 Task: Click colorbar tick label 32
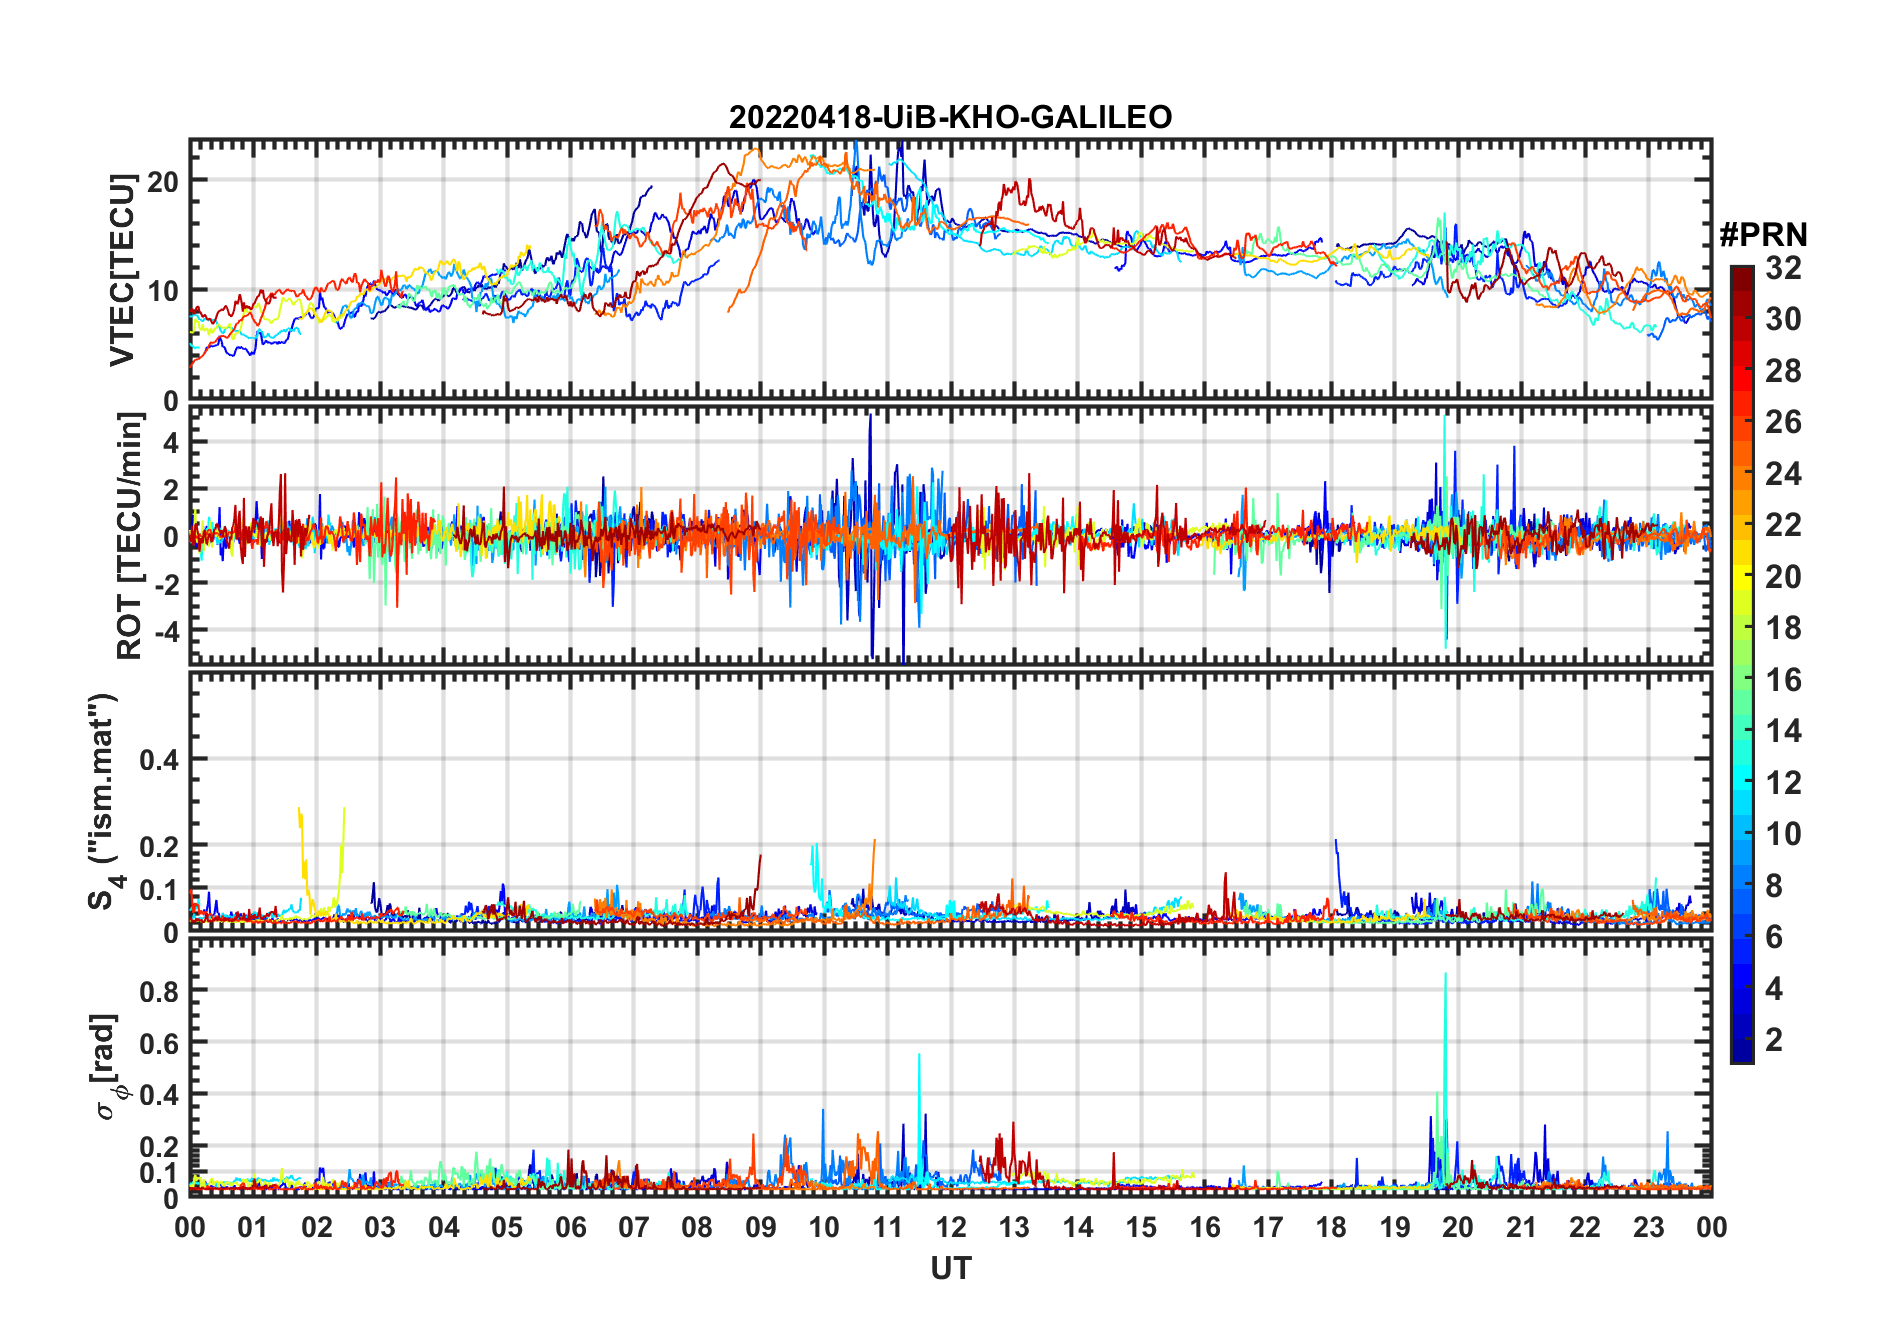coord(1783,268)
